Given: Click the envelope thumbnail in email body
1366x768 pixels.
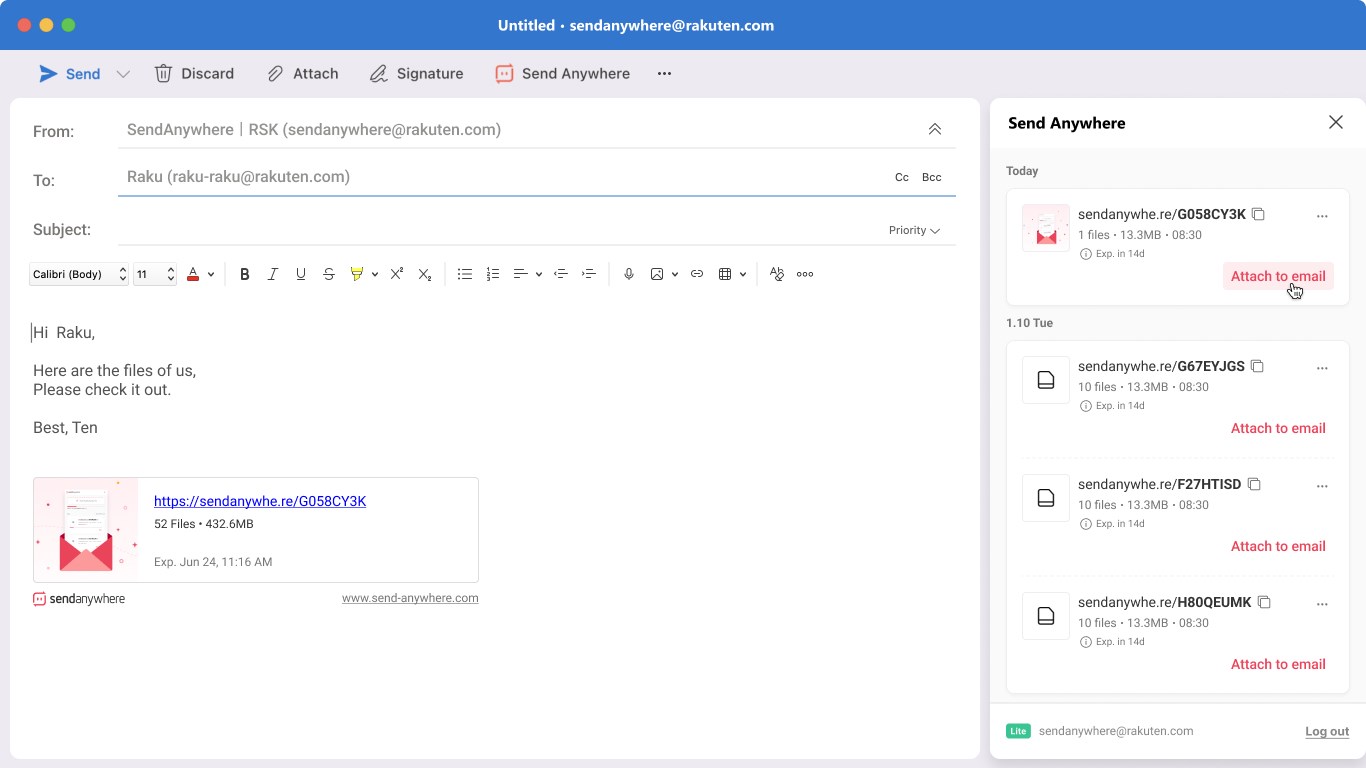Looking at the screenshot, I should point(86,530).
